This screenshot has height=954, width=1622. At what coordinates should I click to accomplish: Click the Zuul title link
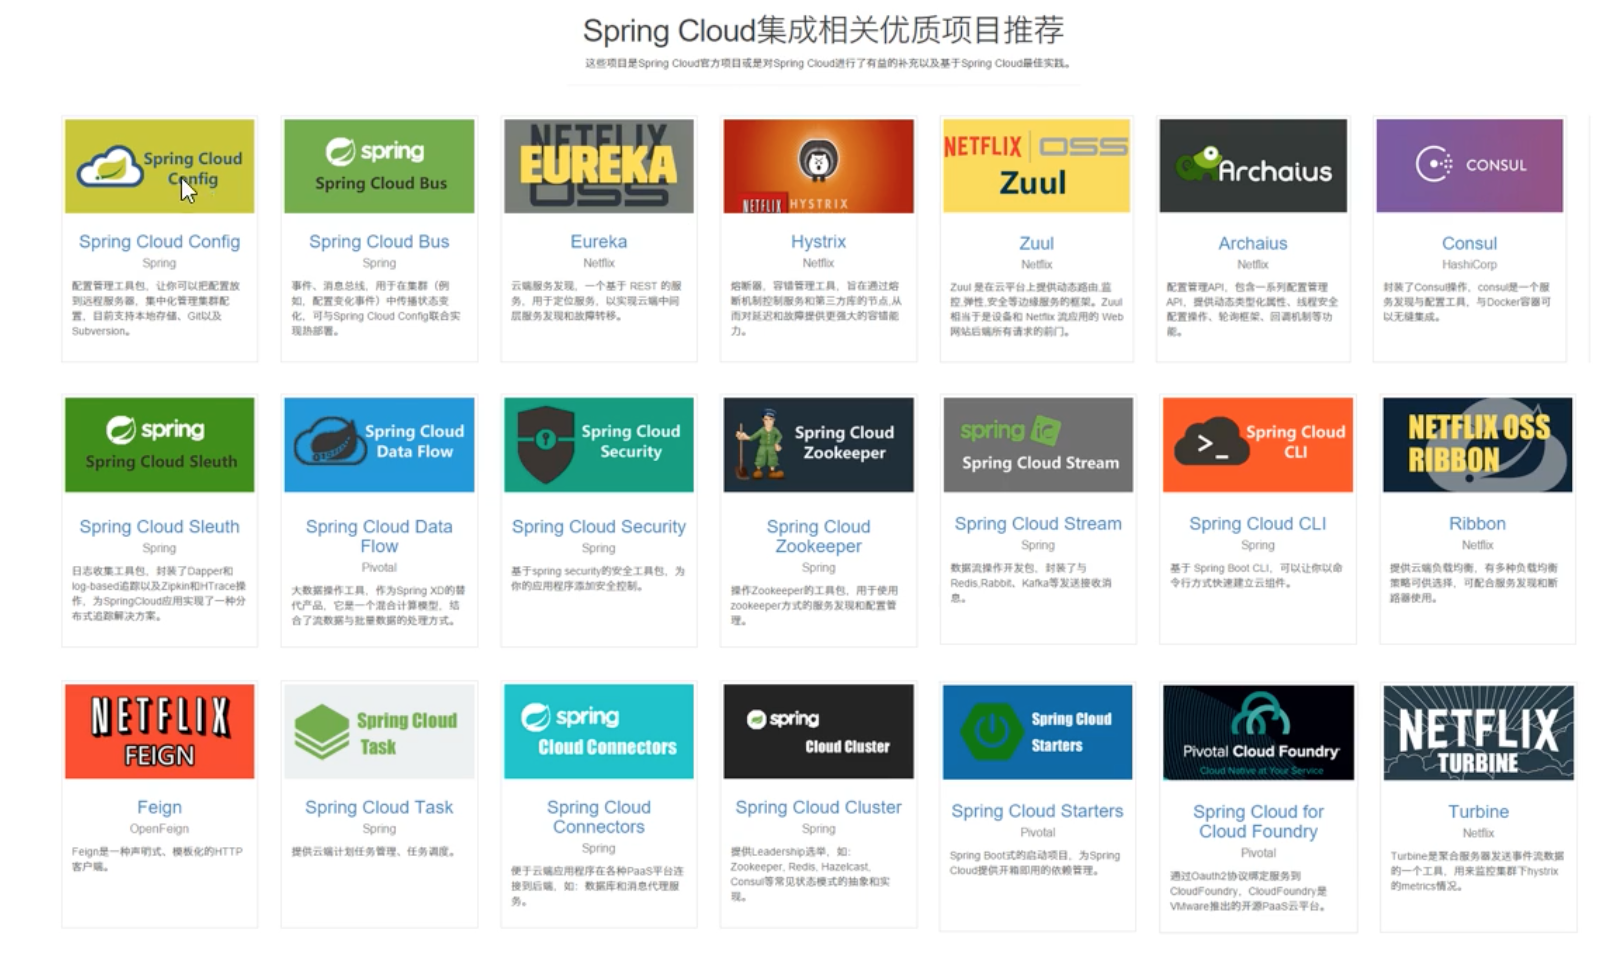[1036, 243]
